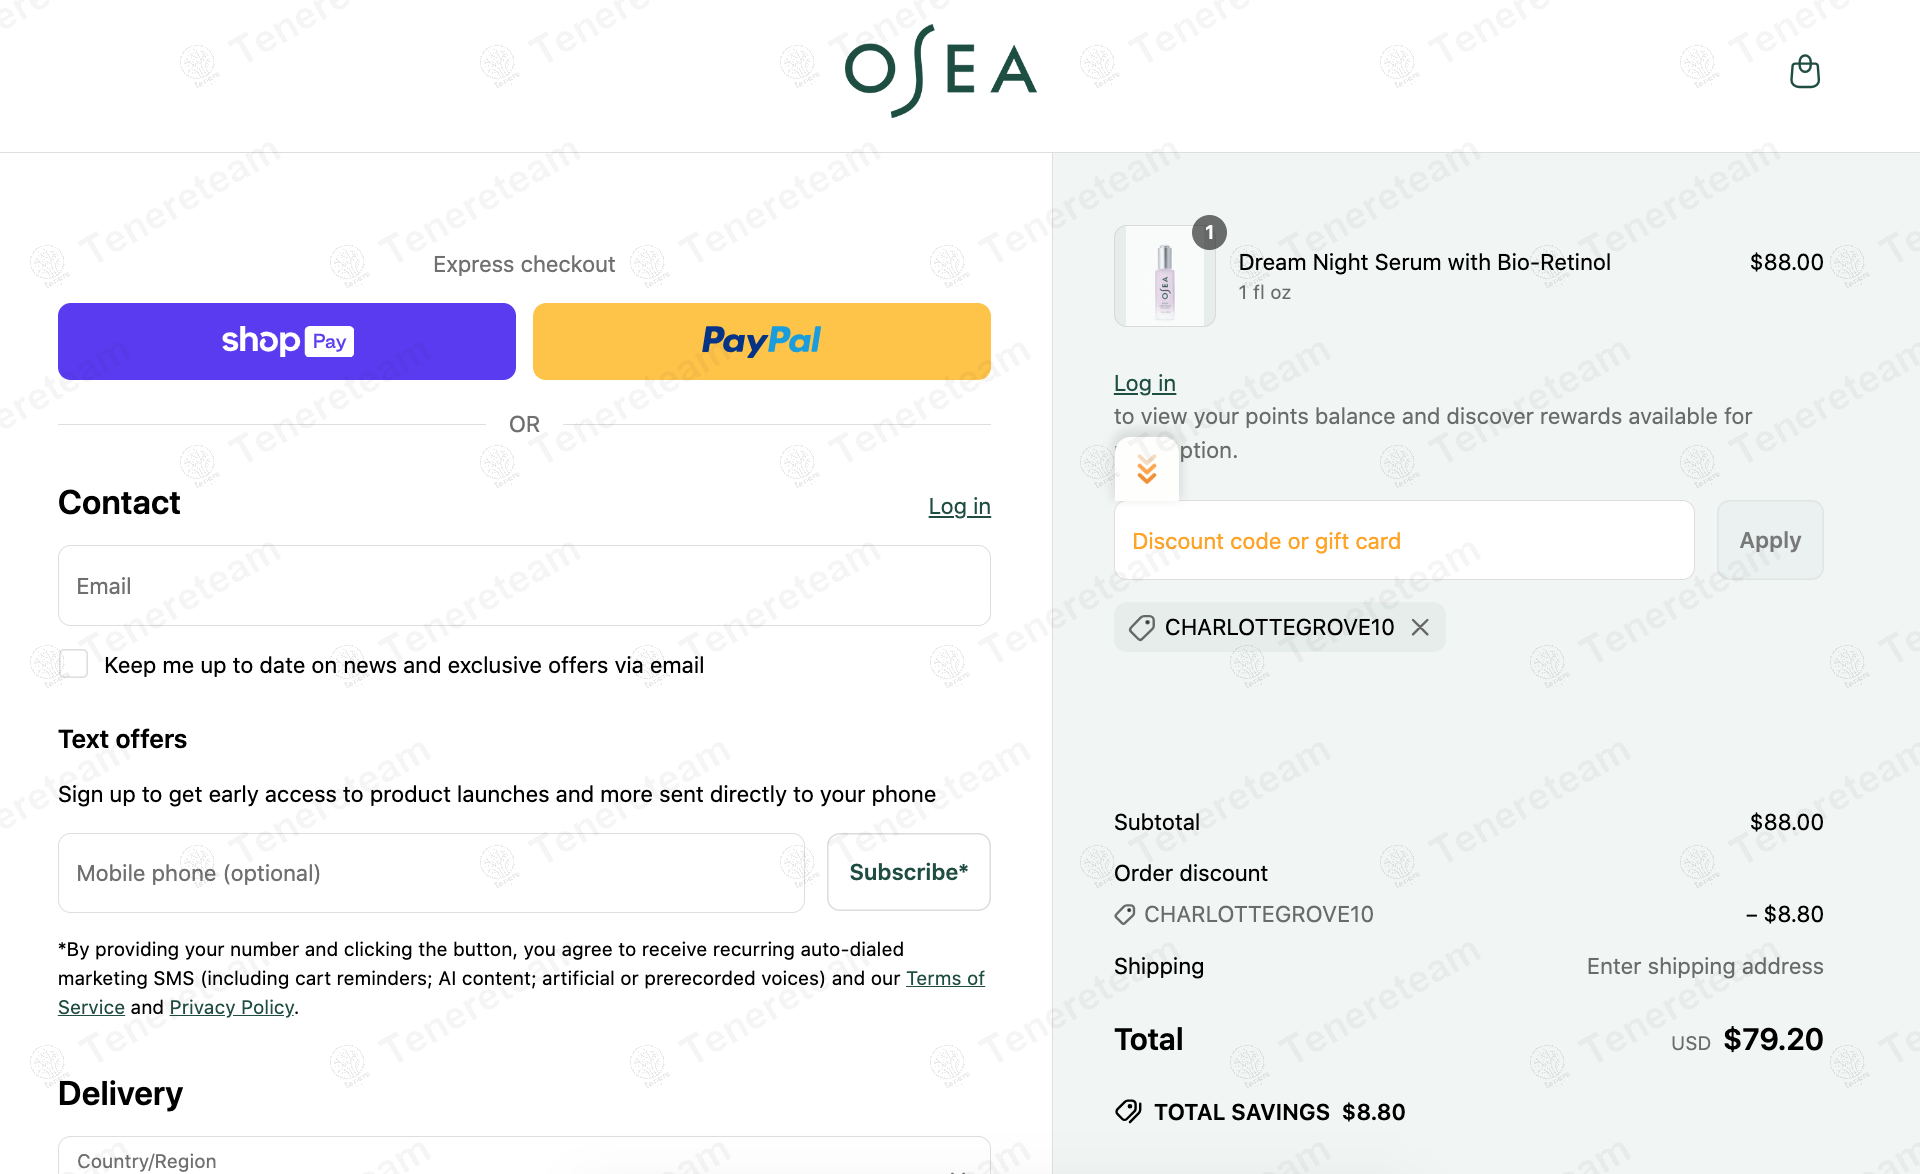Viewport: 1920px width, 1174px height.
Task: Click the orange double-chevron expander icon
Action: click(x=1147, y=469)
